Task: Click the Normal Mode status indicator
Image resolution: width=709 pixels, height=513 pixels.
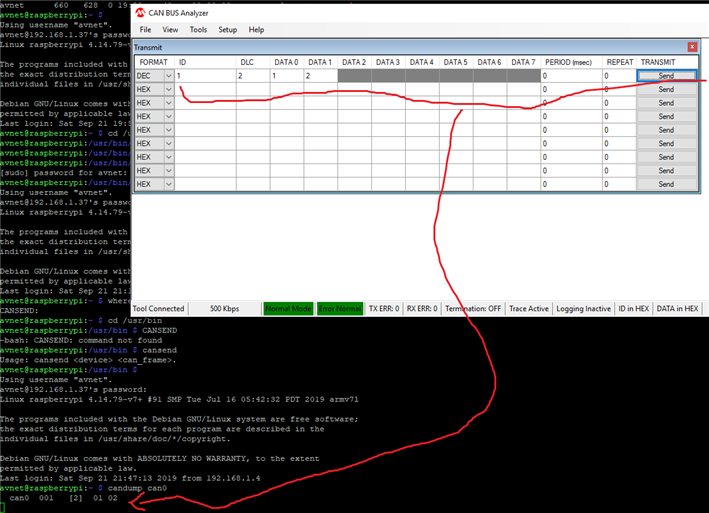Action: (x=287, y=309)
